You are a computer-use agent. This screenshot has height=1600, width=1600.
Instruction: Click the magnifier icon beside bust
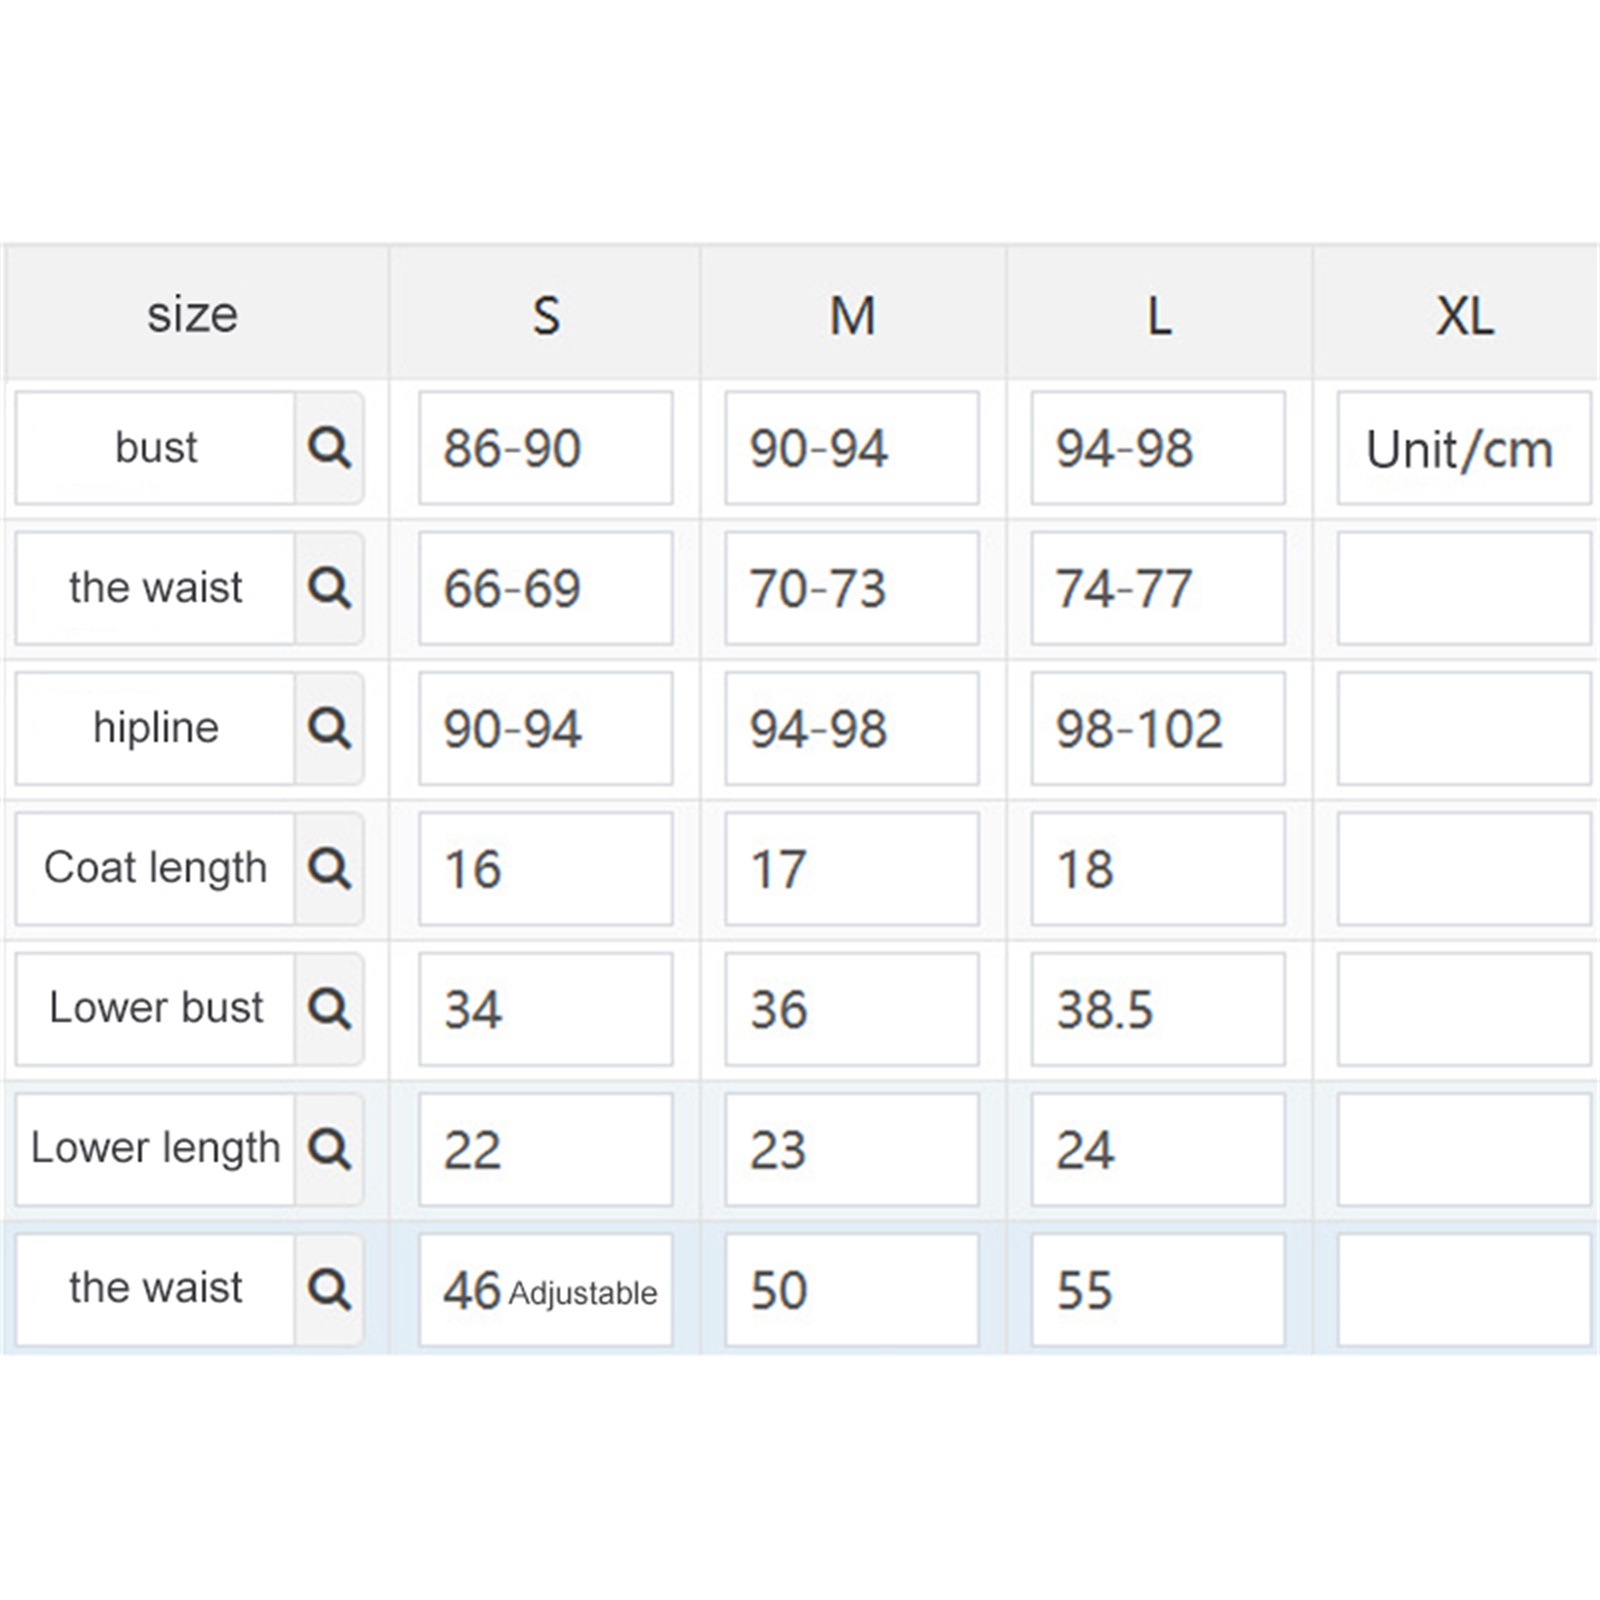click(329, 448)
